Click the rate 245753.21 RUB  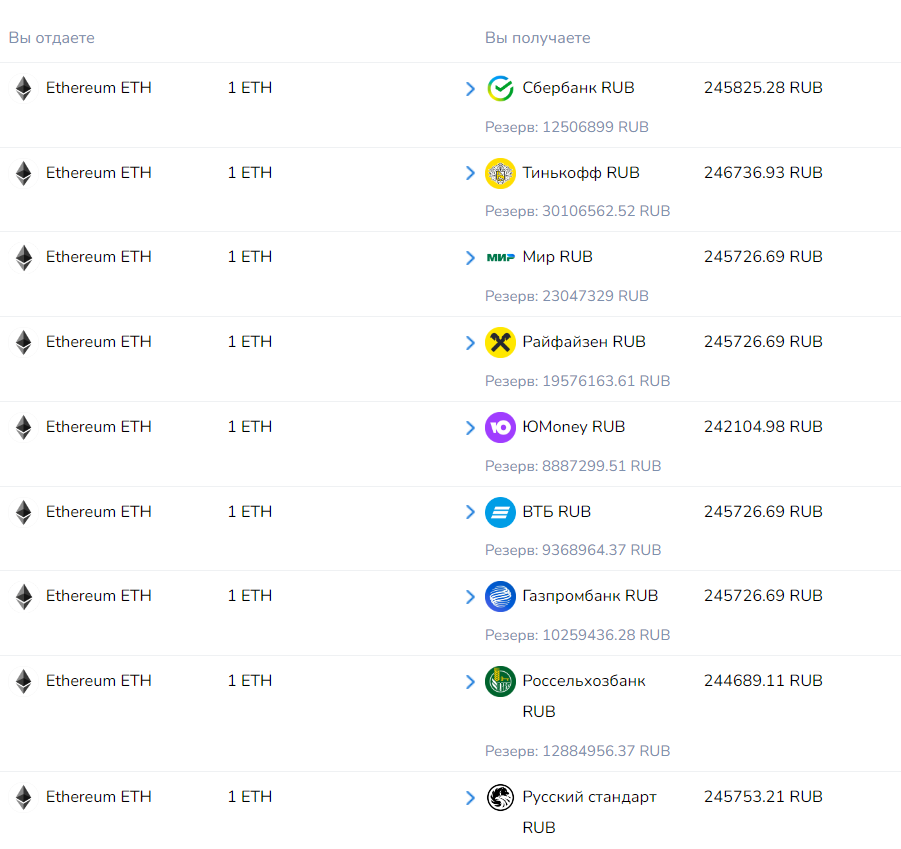coord(763,797)
